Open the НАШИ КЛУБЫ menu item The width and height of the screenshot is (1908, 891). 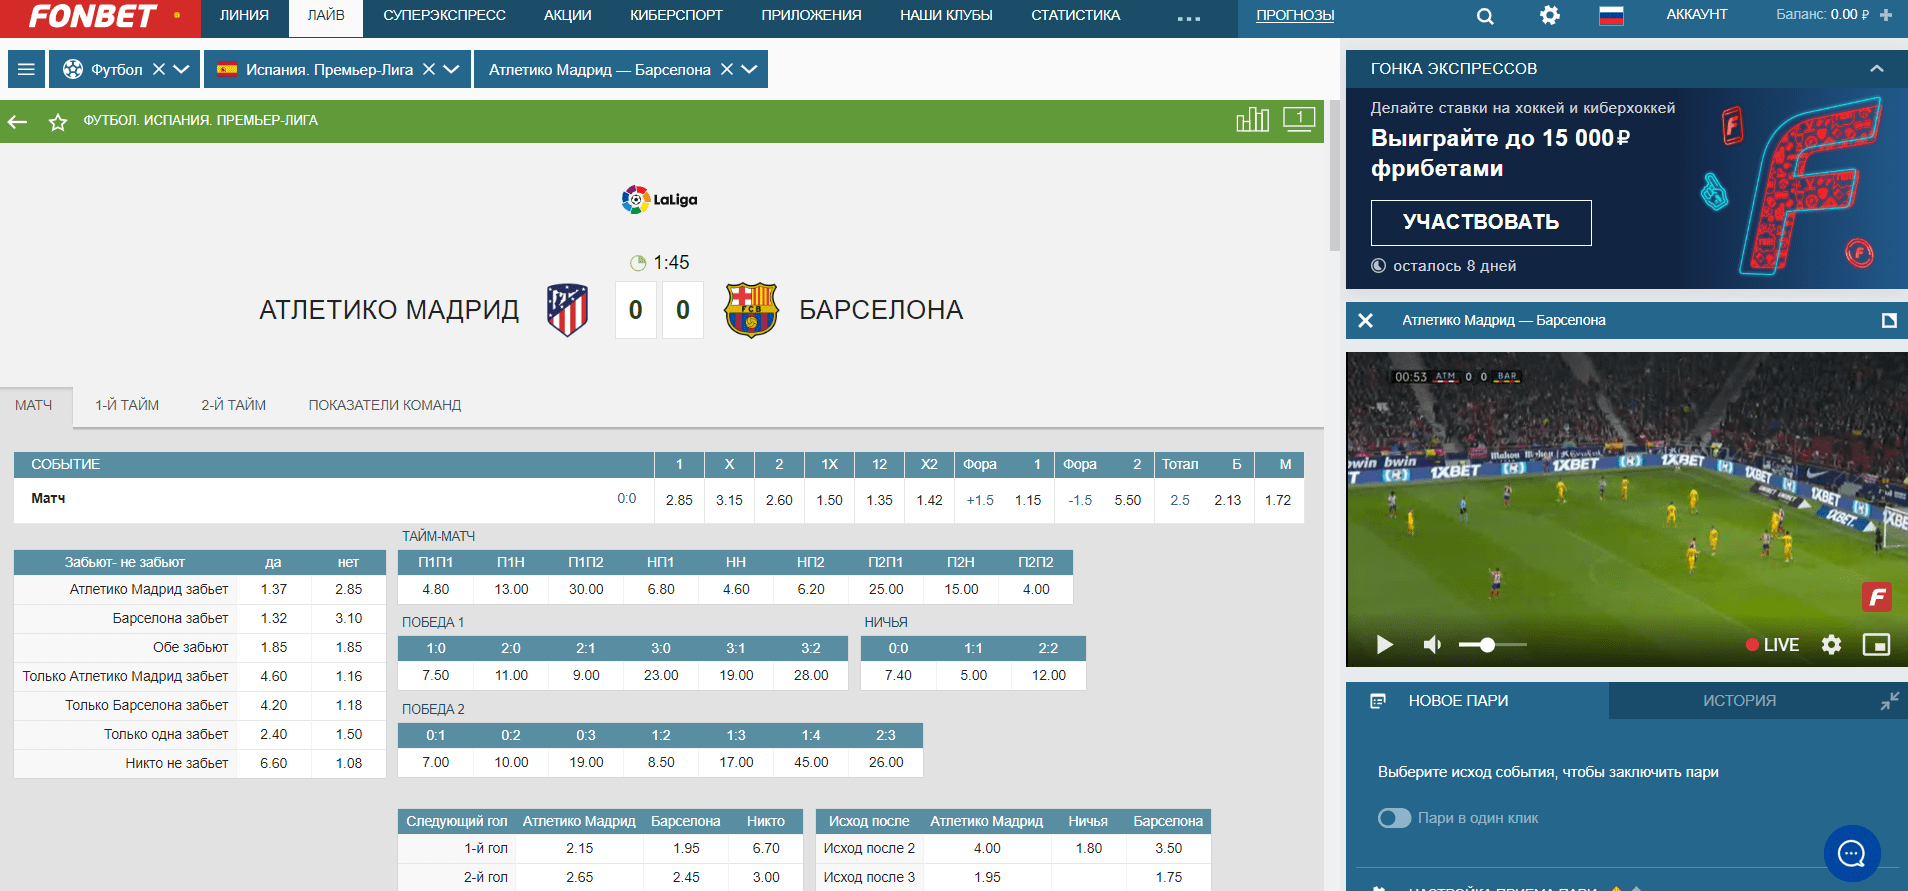click(x=946, y=15)
